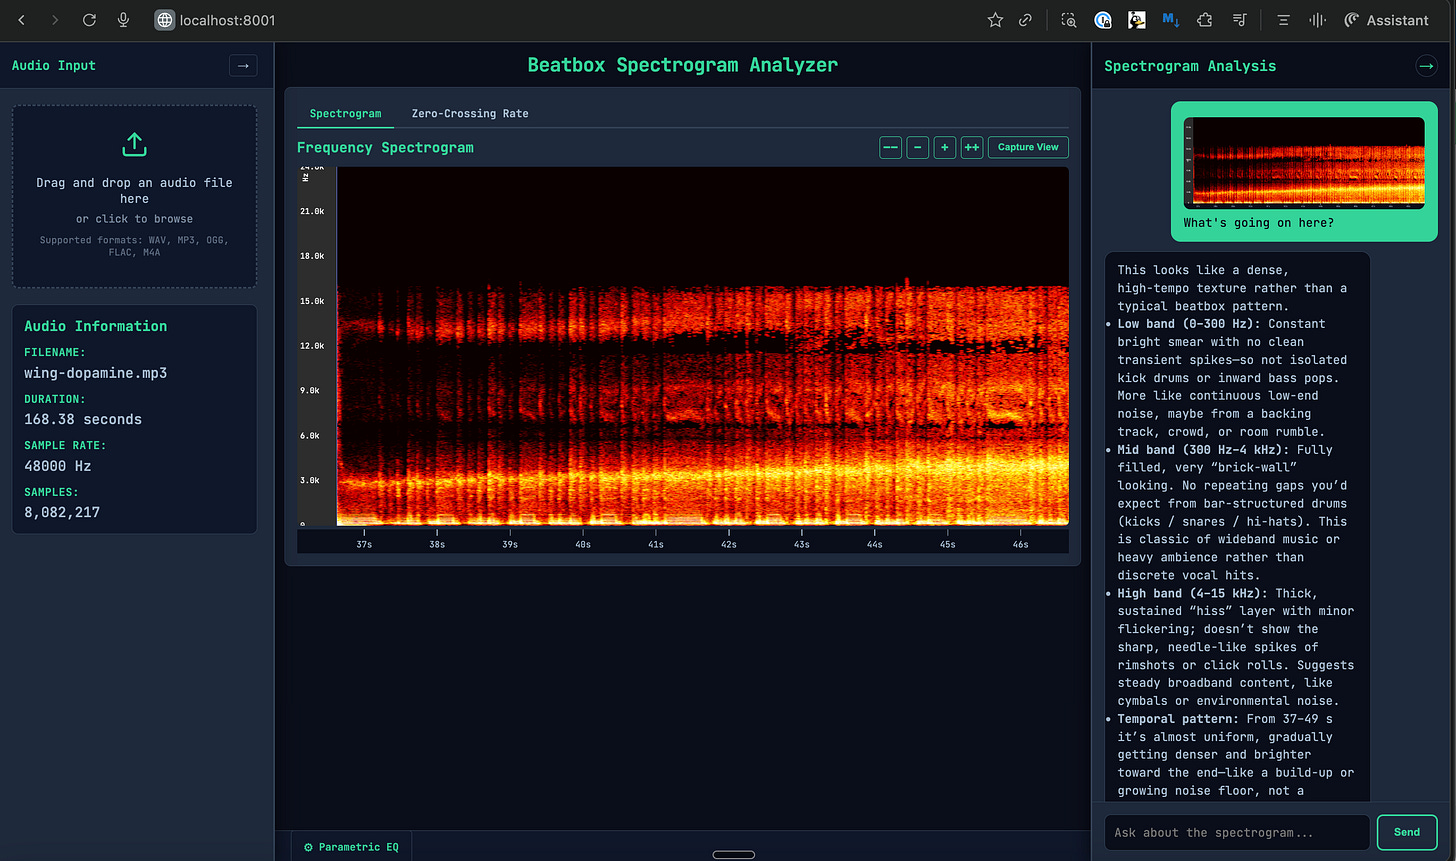Collapse the Spectrogram Analysis panel arrow
The width and height of the screenshot is (1456, 861).
pyautogui.click(x=1426, y=66)
